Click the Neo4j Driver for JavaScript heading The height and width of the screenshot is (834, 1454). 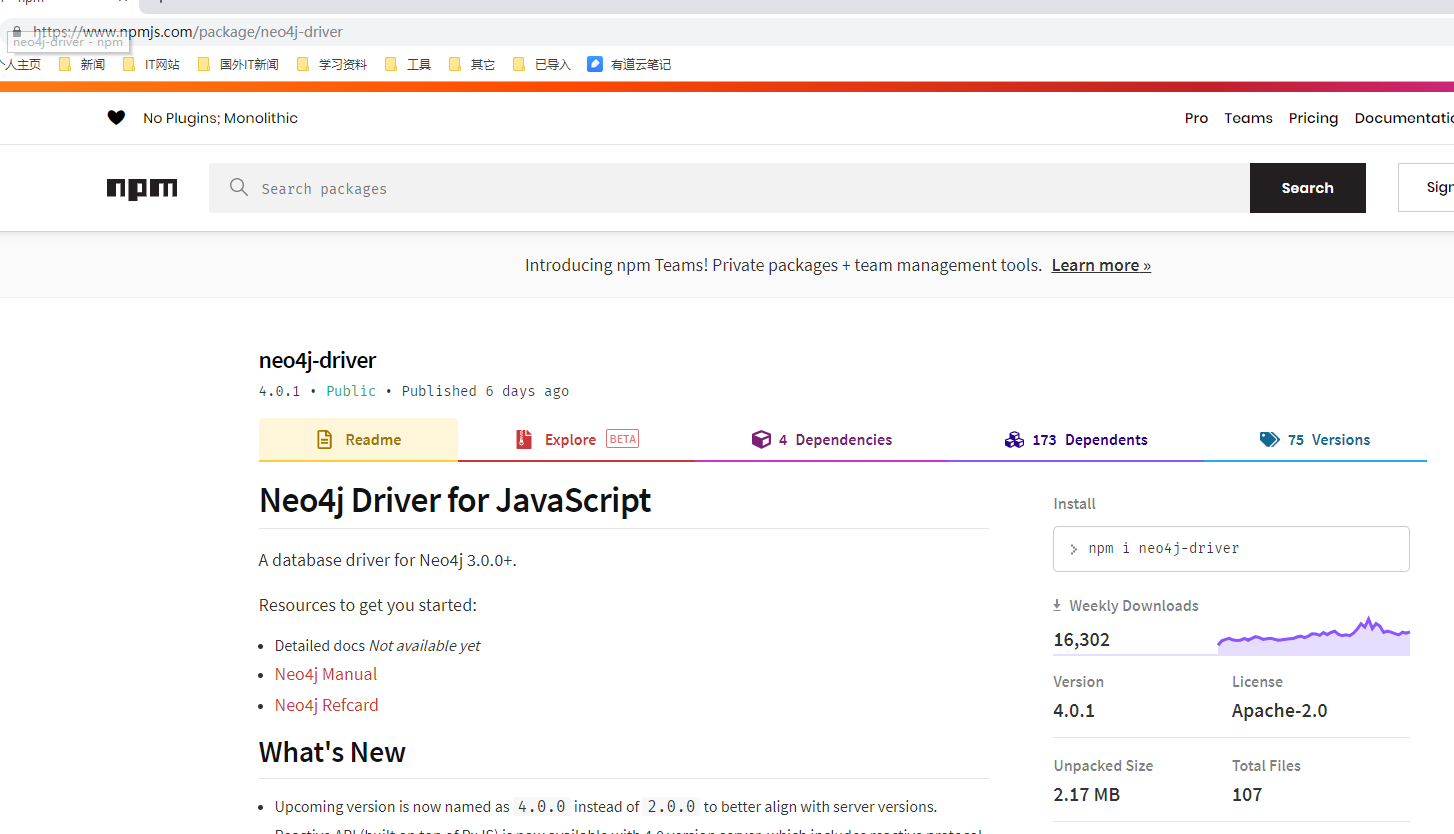pyautogui.click(x=455, y=500)
